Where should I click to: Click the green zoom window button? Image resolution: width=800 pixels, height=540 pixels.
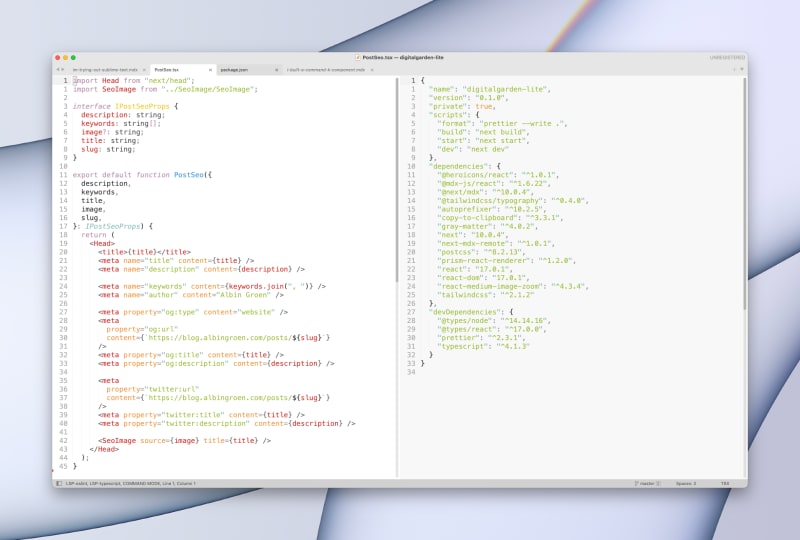click(x=73, y=58)
